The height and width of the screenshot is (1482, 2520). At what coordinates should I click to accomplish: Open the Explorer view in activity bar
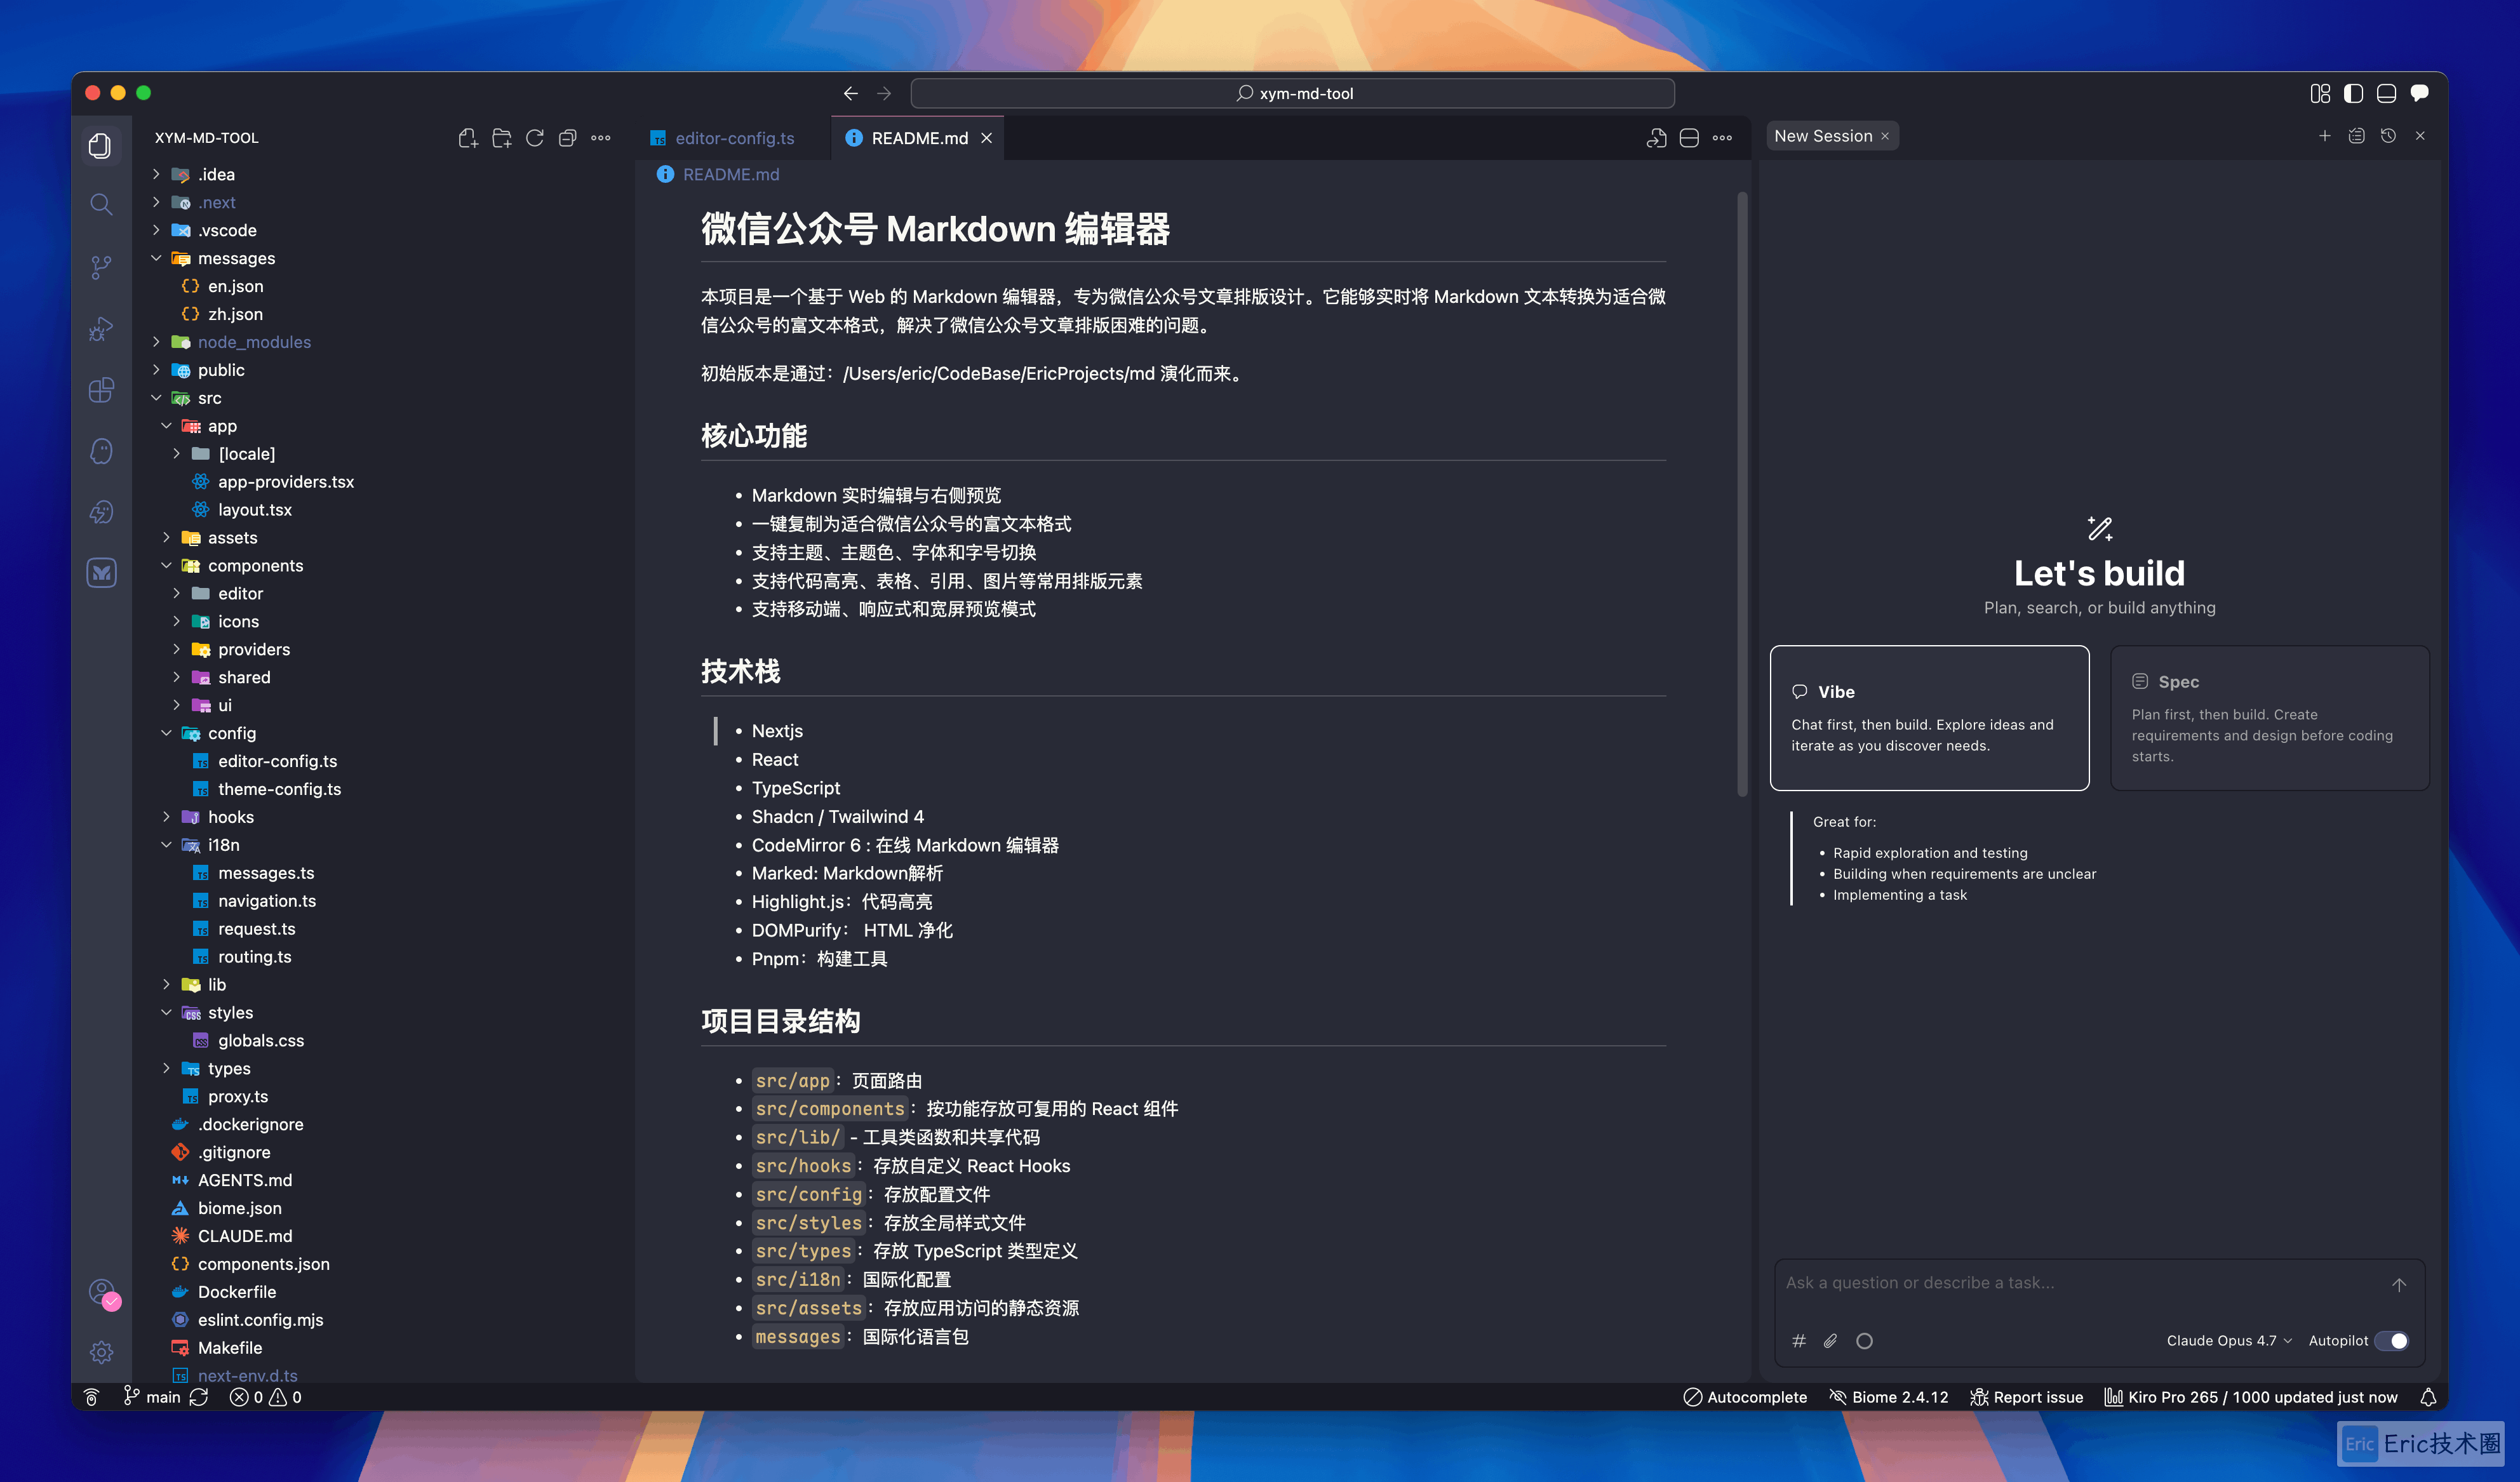click(101, 146)
